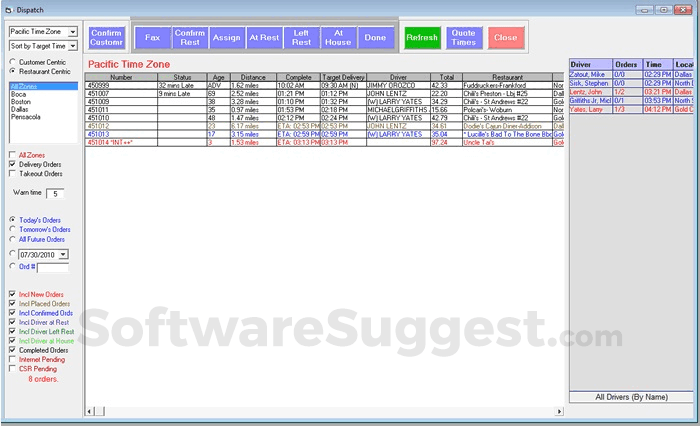The height and width of the screenshot is (426, 700).
Task: Toggle CSR Pending checkbox
Action: [12, 369]
